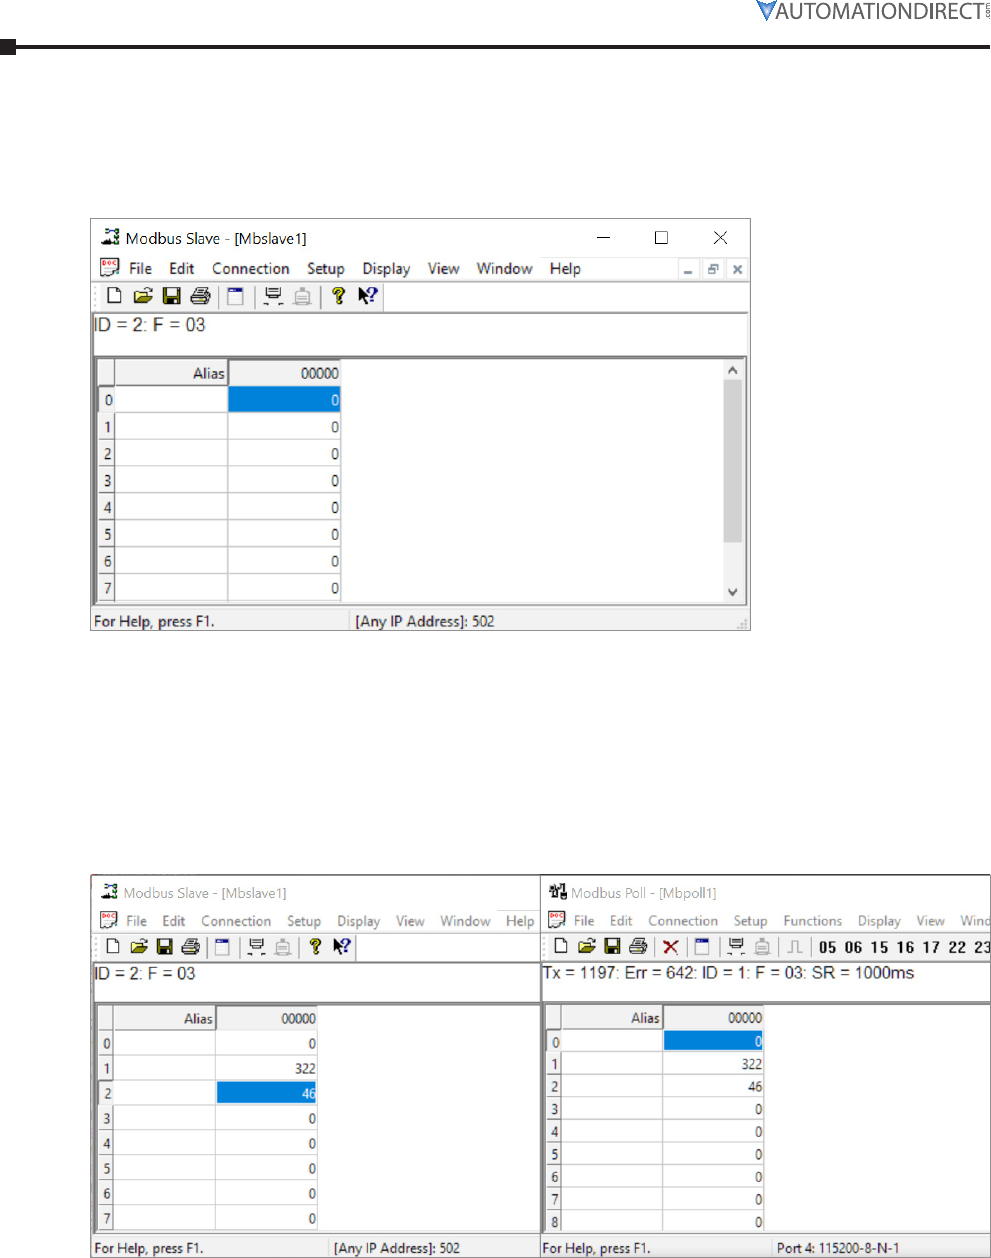
Task: Click Save icon in lower Modbus Slave window
Action: (165, 946)
